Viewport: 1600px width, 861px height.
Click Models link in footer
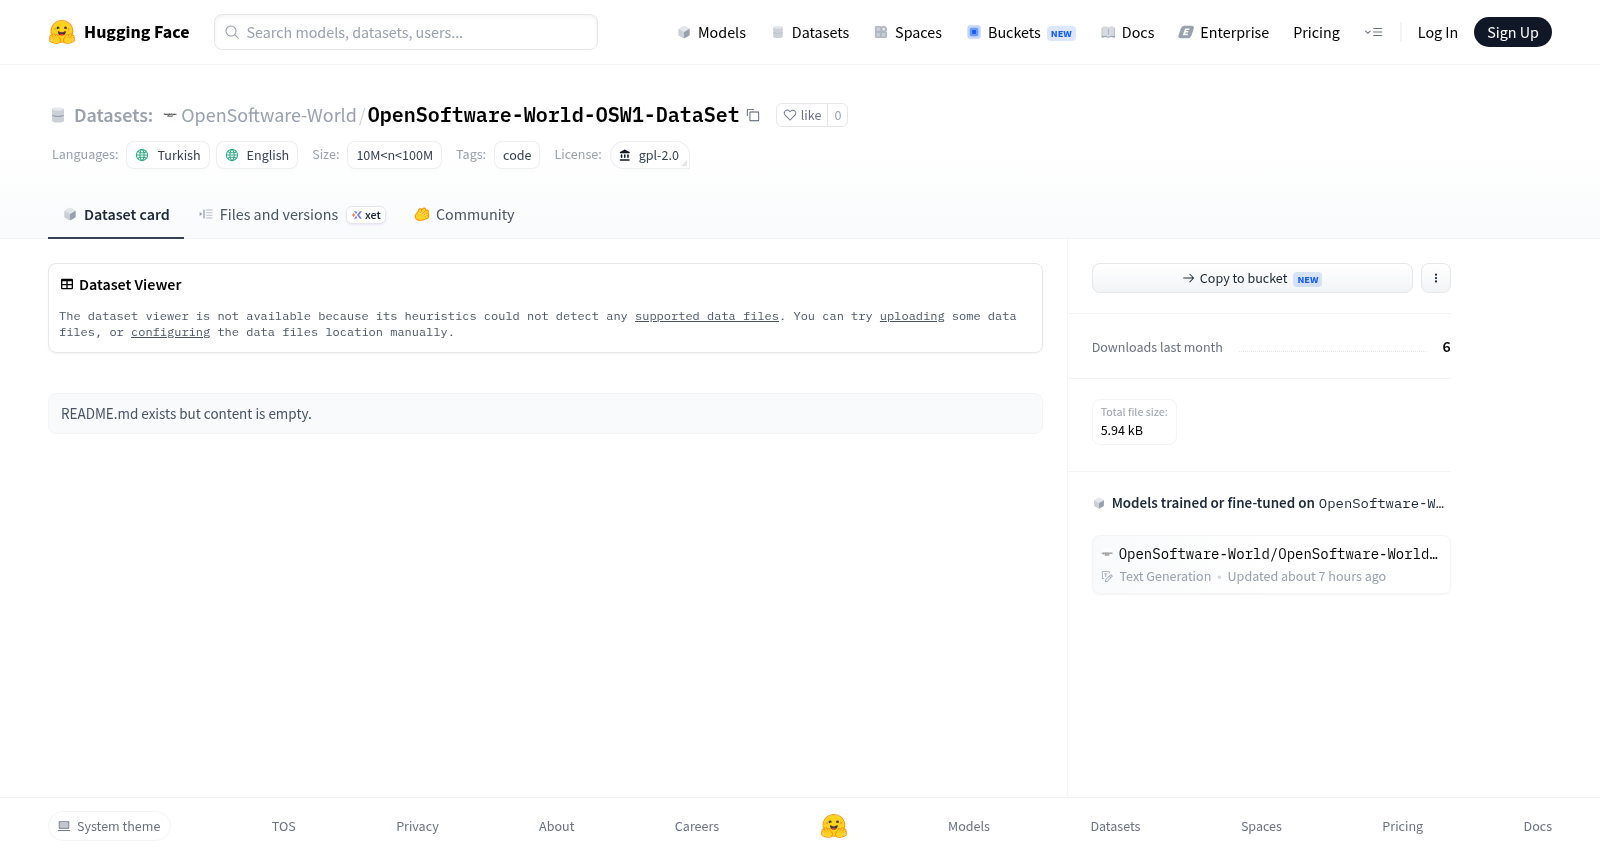pos(969,826)
